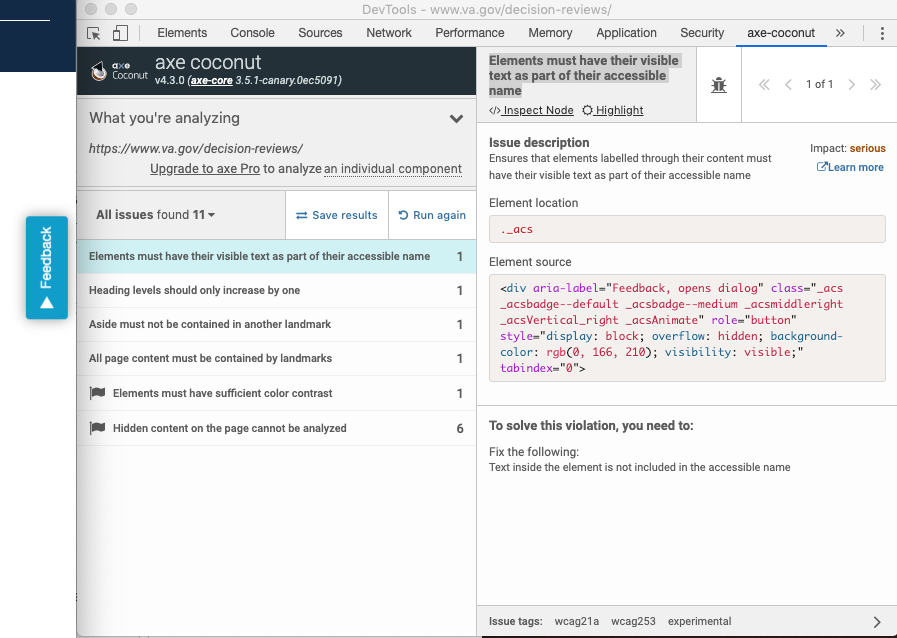Click the 1 of 1 node counter
Viewport: 897px width, 638px height.
pos(819,85)
